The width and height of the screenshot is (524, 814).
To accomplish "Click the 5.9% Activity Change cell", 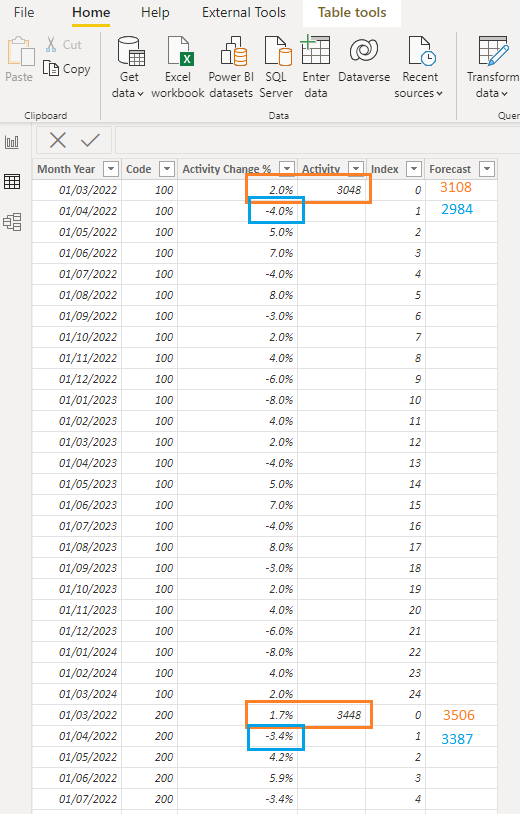I will click(237, 778).
